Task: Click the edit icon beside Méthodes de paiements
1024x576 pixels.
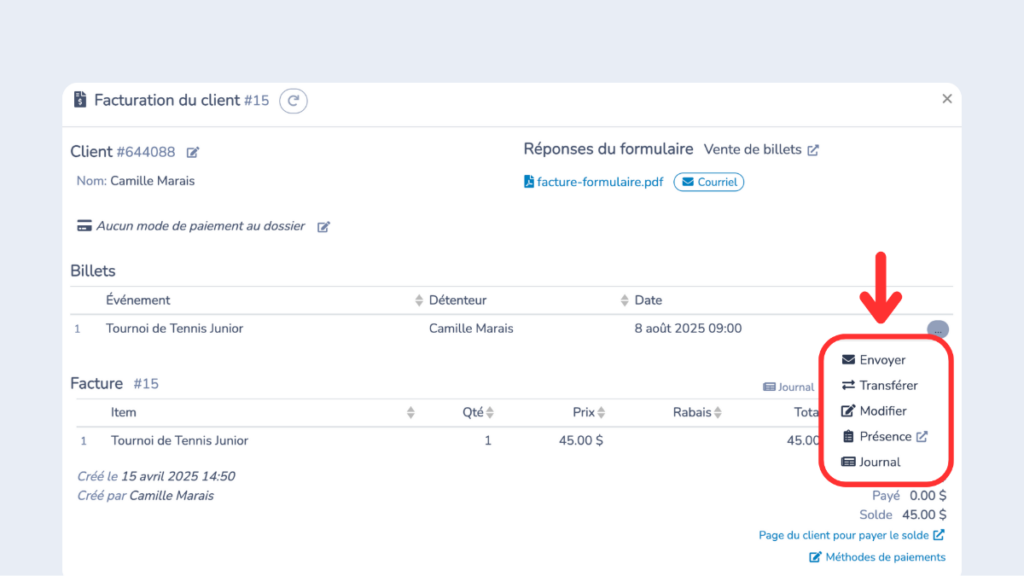Action: coord(817,557)
